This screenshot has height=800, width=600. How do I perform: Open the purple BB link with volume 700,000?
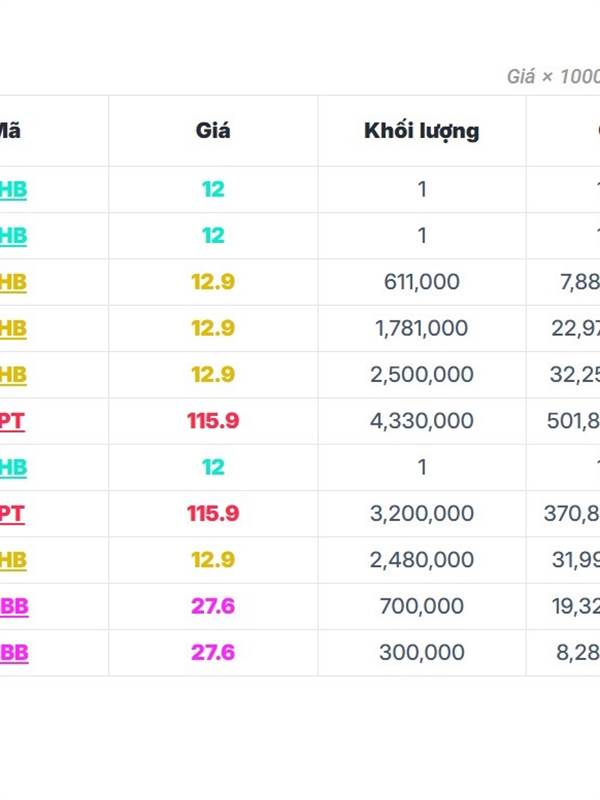coord(14,607)
